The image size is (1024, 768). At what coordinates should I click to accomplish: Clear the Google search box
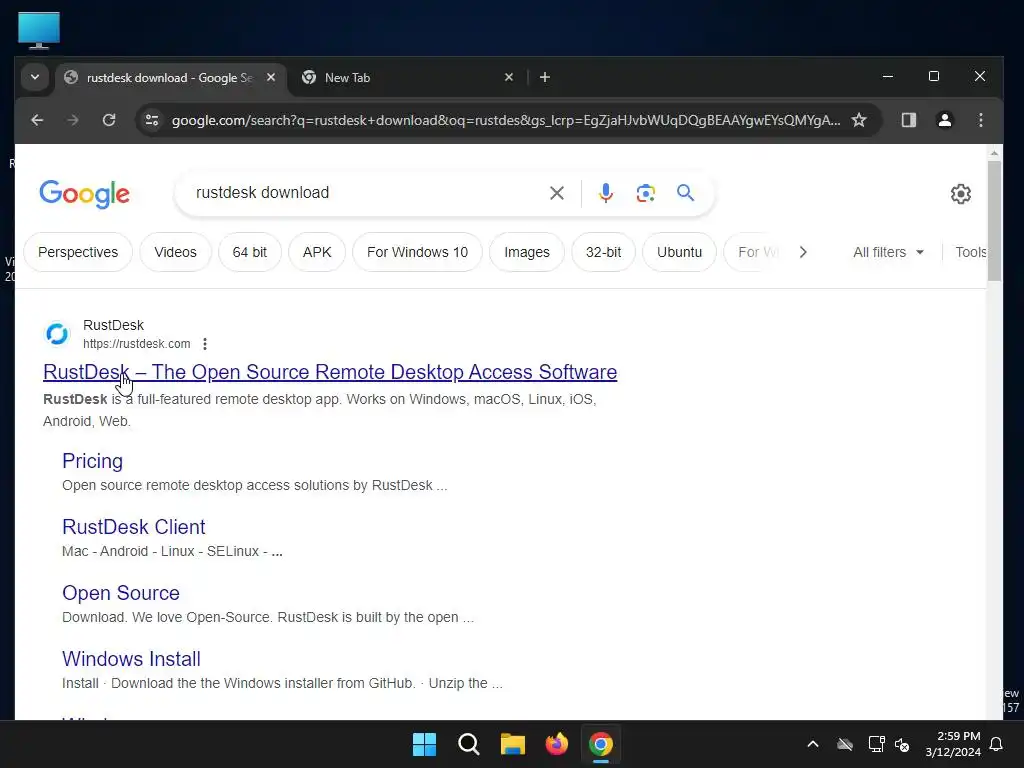click(x=556, y=193)
